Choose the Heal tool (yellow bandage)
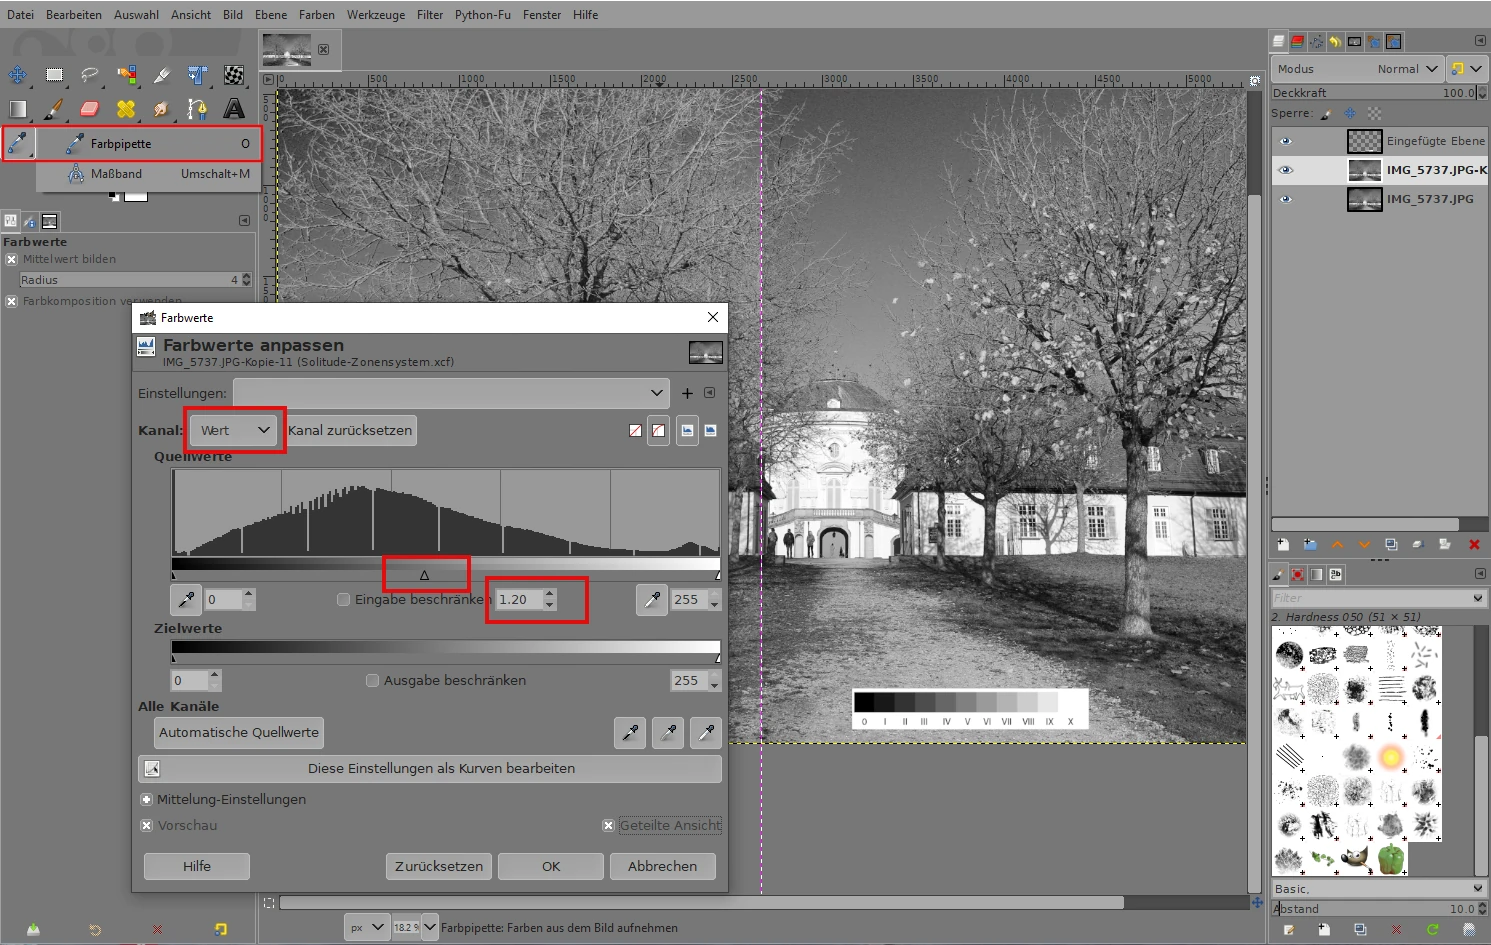The image size is (1491, 945). pos(126,109)
